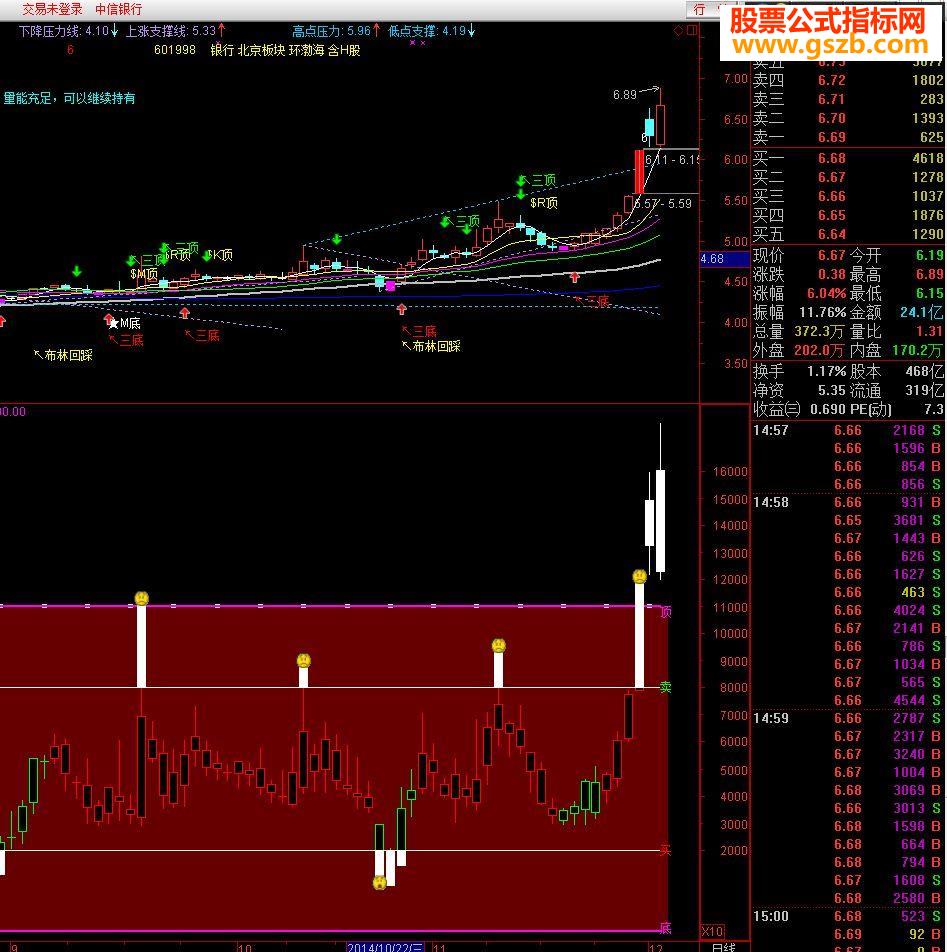This screenshot has height=952, width=947.
Task: Click the 布林回踩 label near October 22
Action: [x=436, y=346]
